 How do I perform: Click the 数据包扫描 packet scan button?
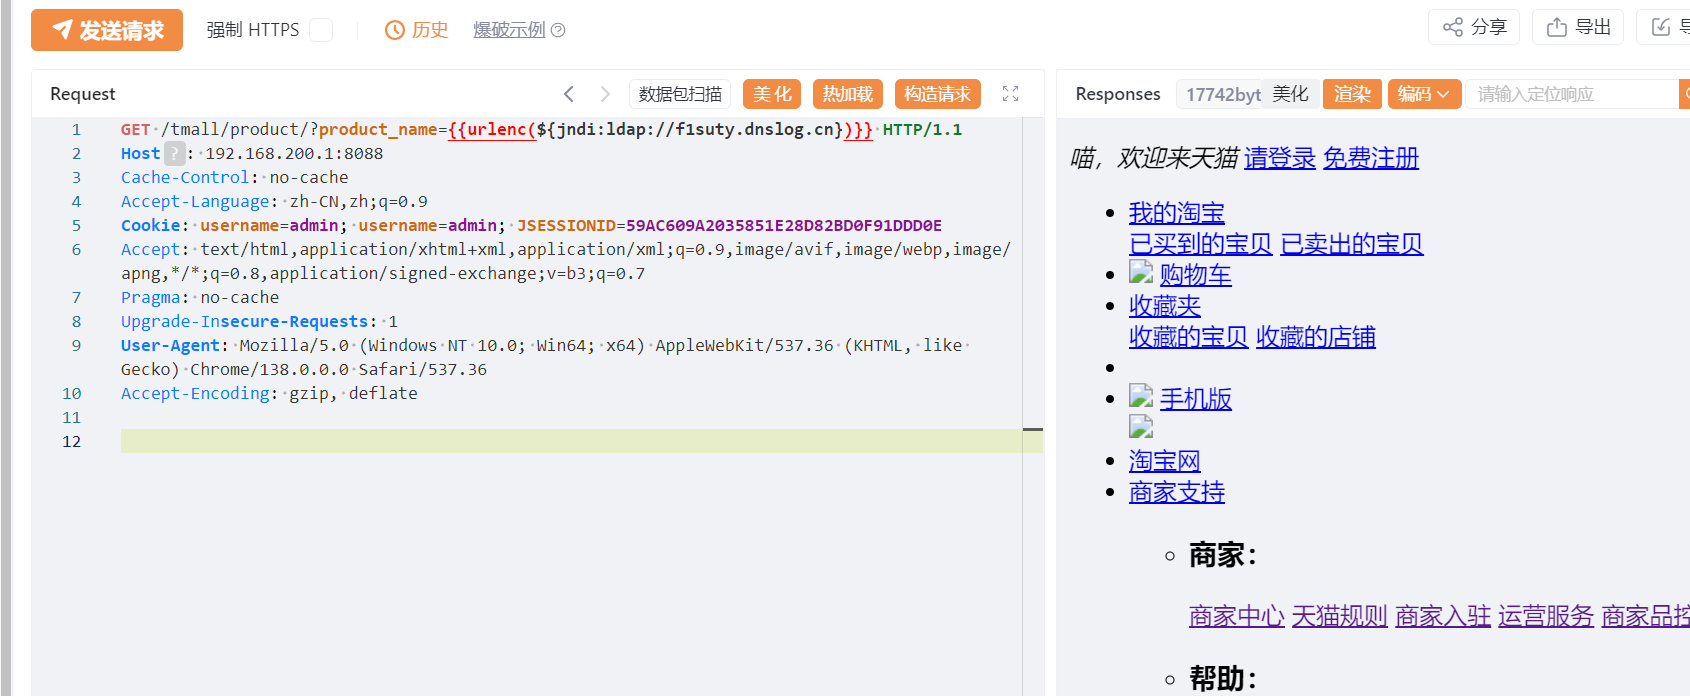(680, 94)
